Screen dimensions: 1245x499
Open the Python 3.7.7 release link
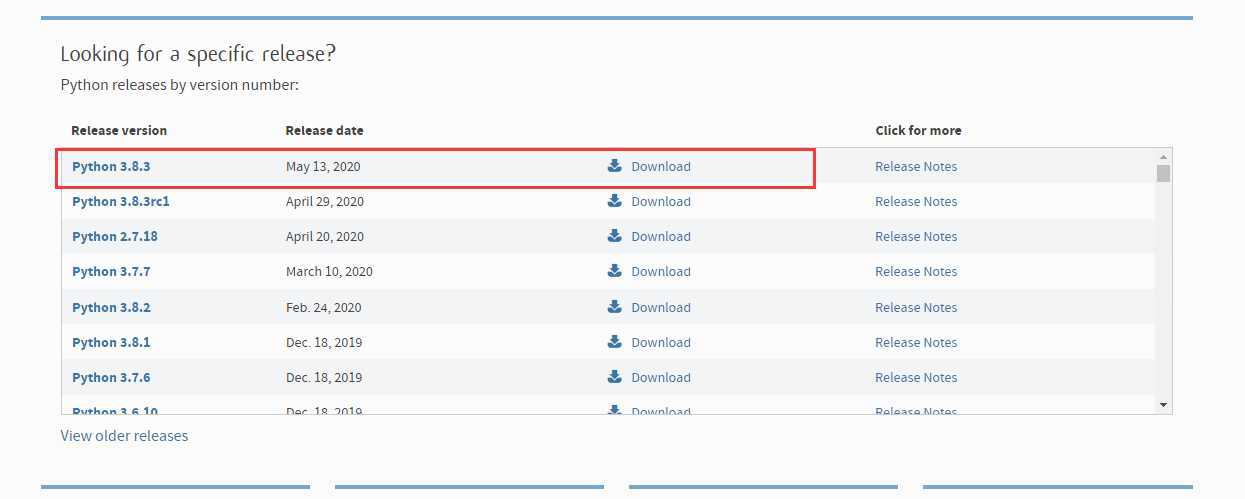(111, 272)
